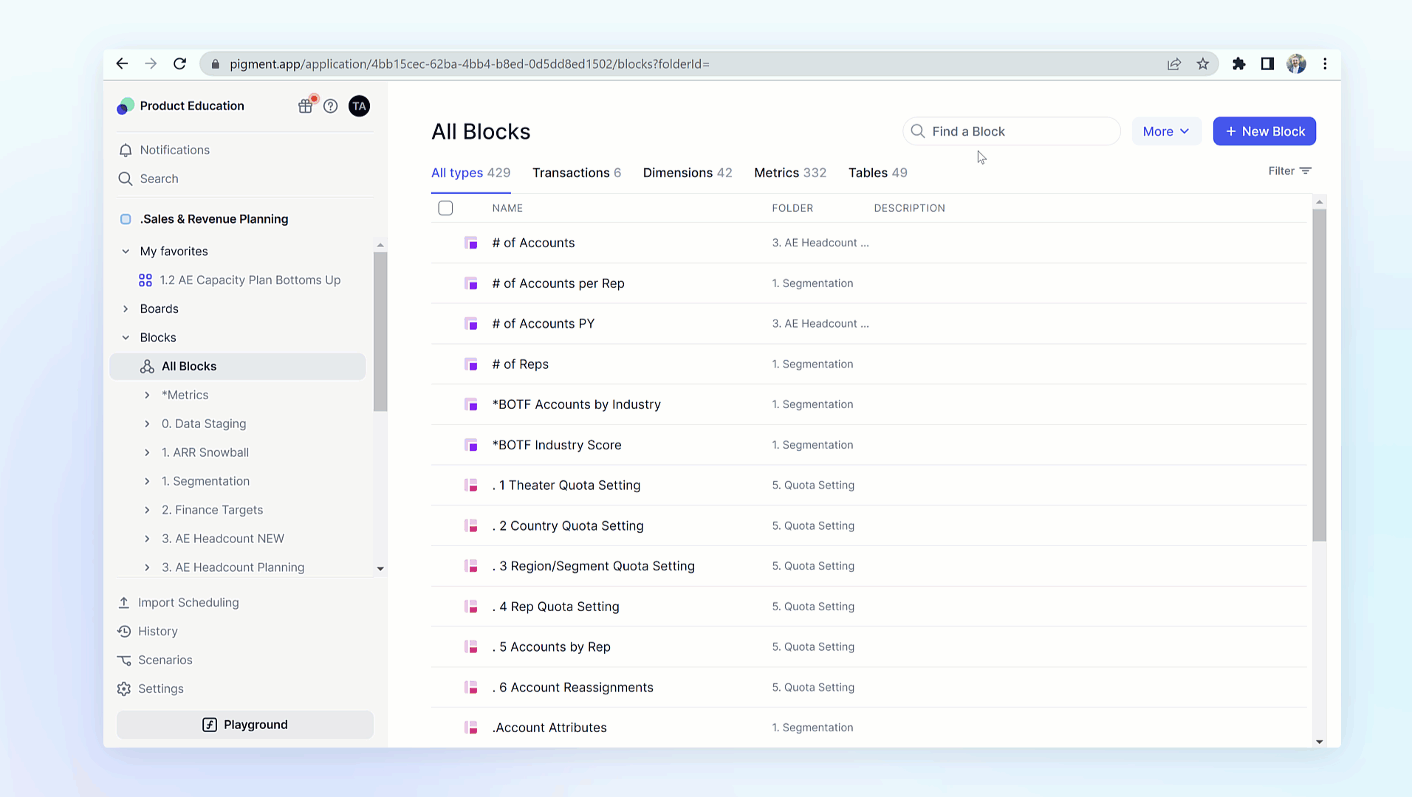The width and height of the screenshot is (1412, 797).
Task: Click table icon for .Account Attributes
Action: pyautogui.click(x=471, y=728)
